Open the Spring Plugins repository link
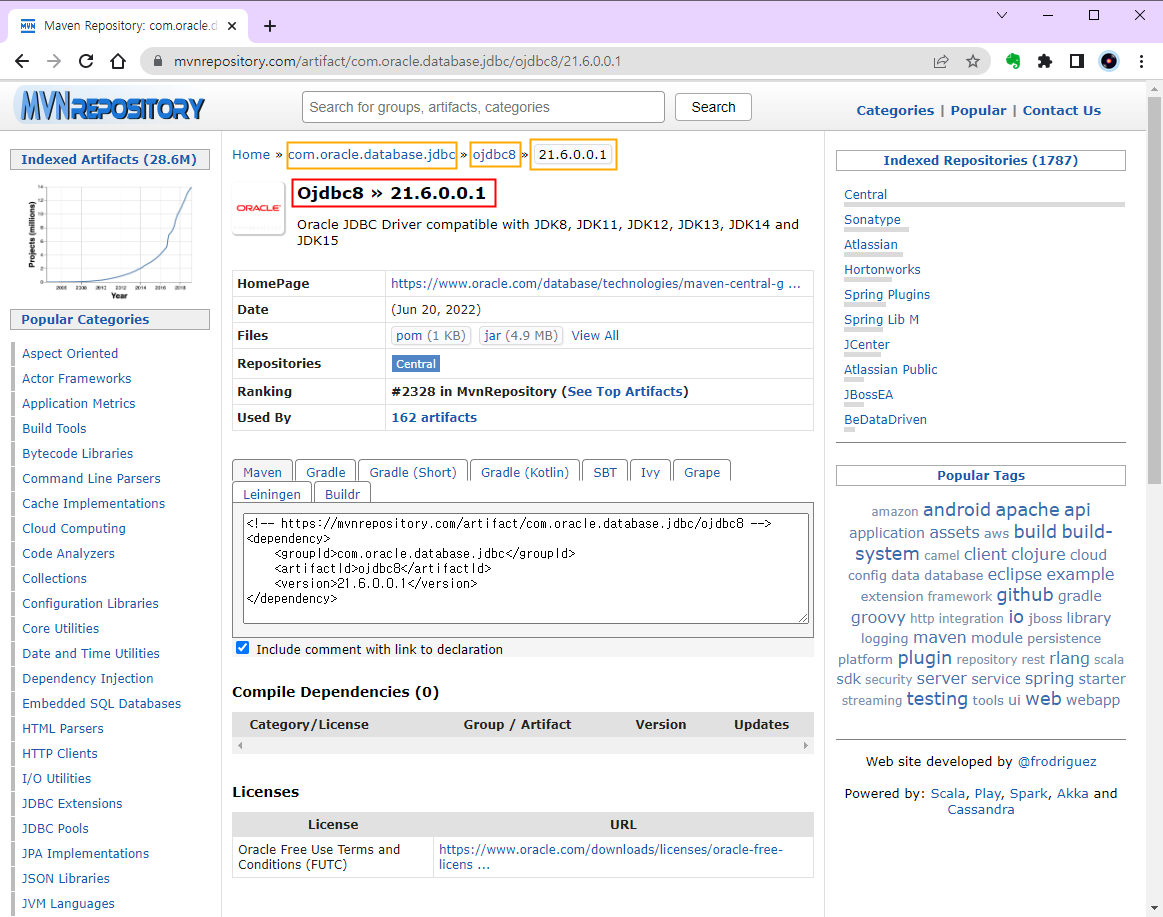The height and width of the screenshot is (917, 1163). point(887,295)
